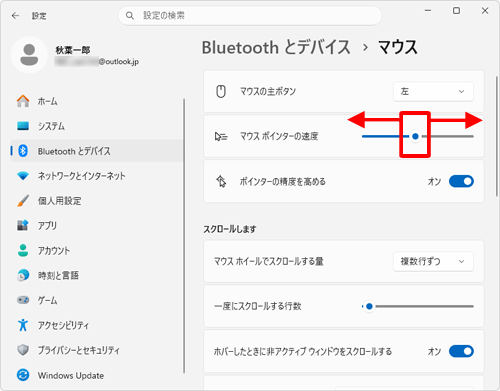
Task: Click the Bluetooth とデバイス breadcrumb link
Action: point(276,47)
